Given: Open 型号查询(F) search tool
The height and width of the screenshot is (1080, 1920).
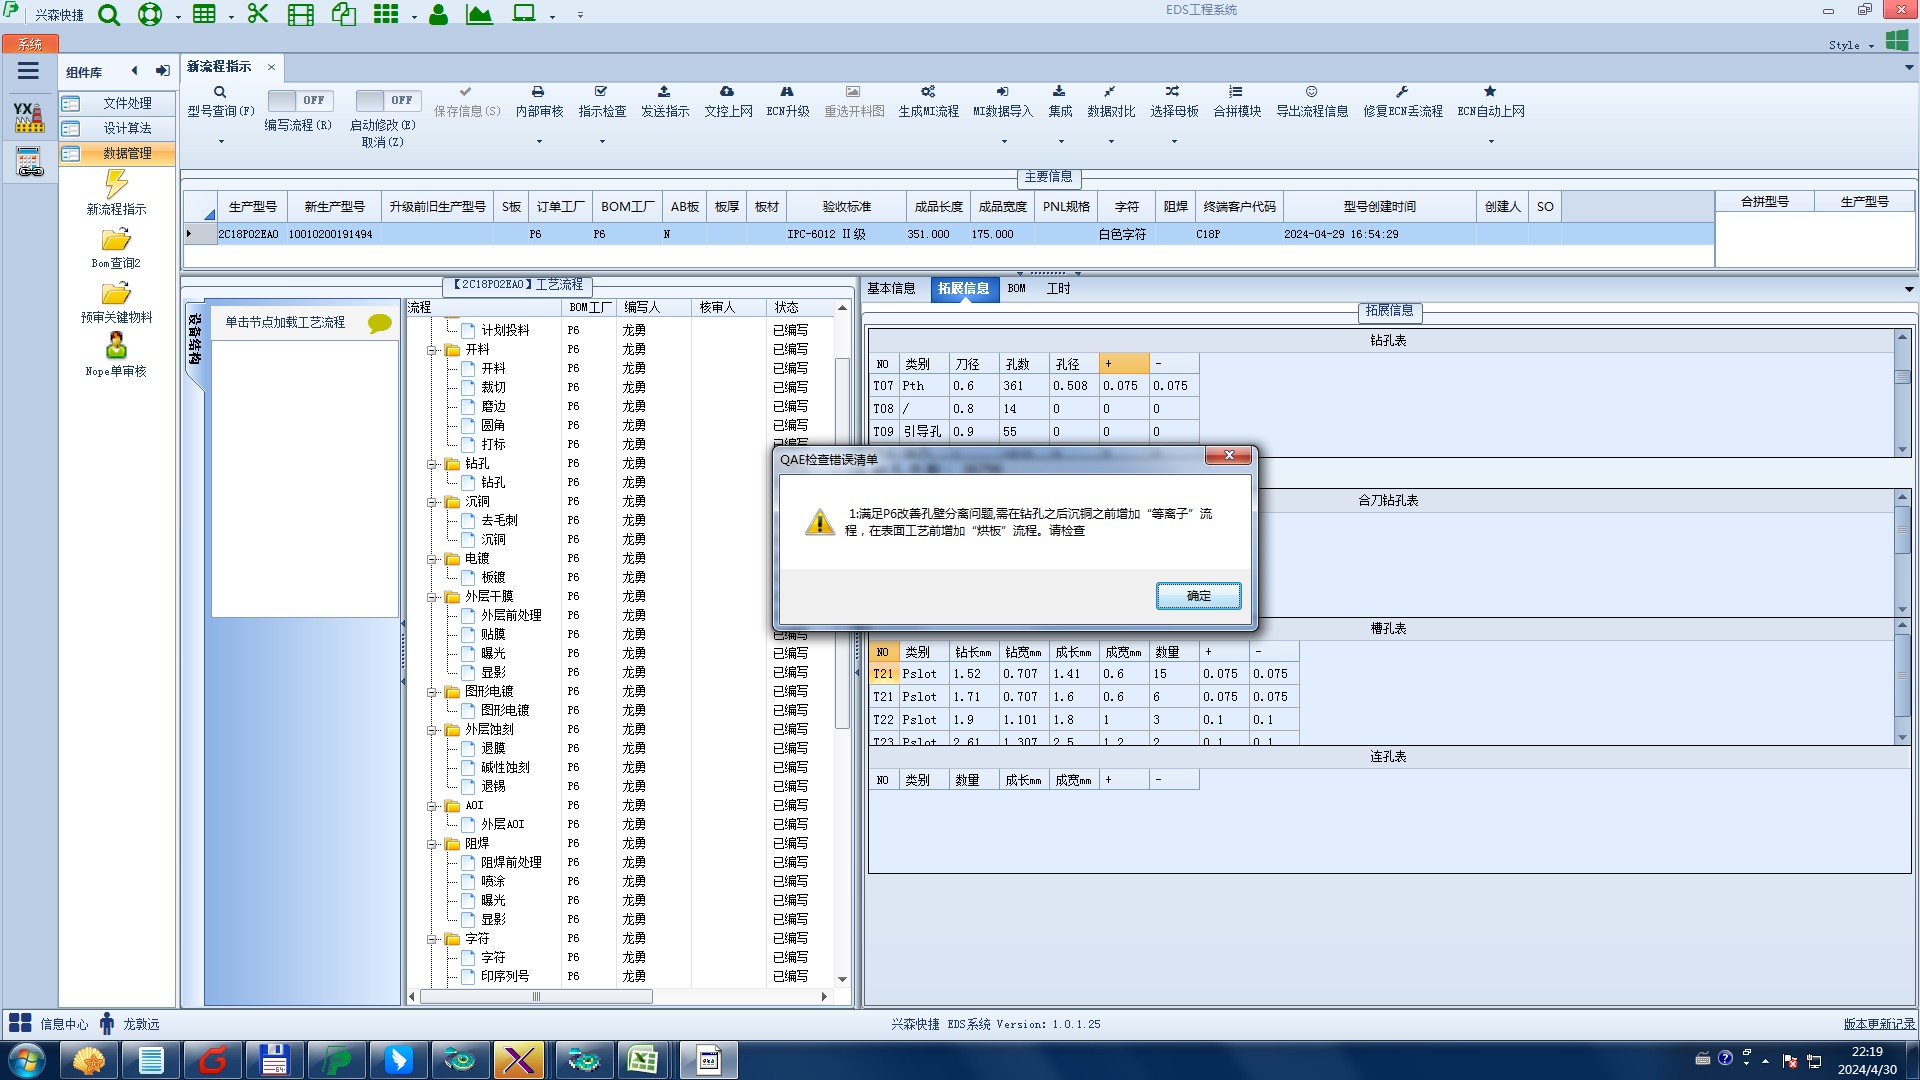Looking at the screenshot, I should coord(220,102).
